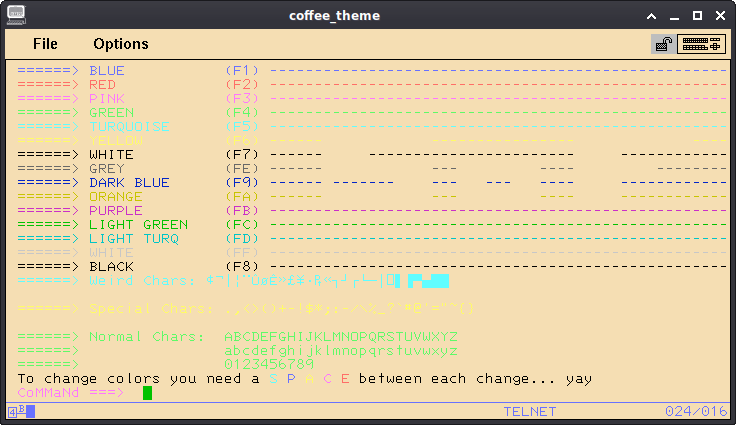Click the Normal Chars label

147,337
